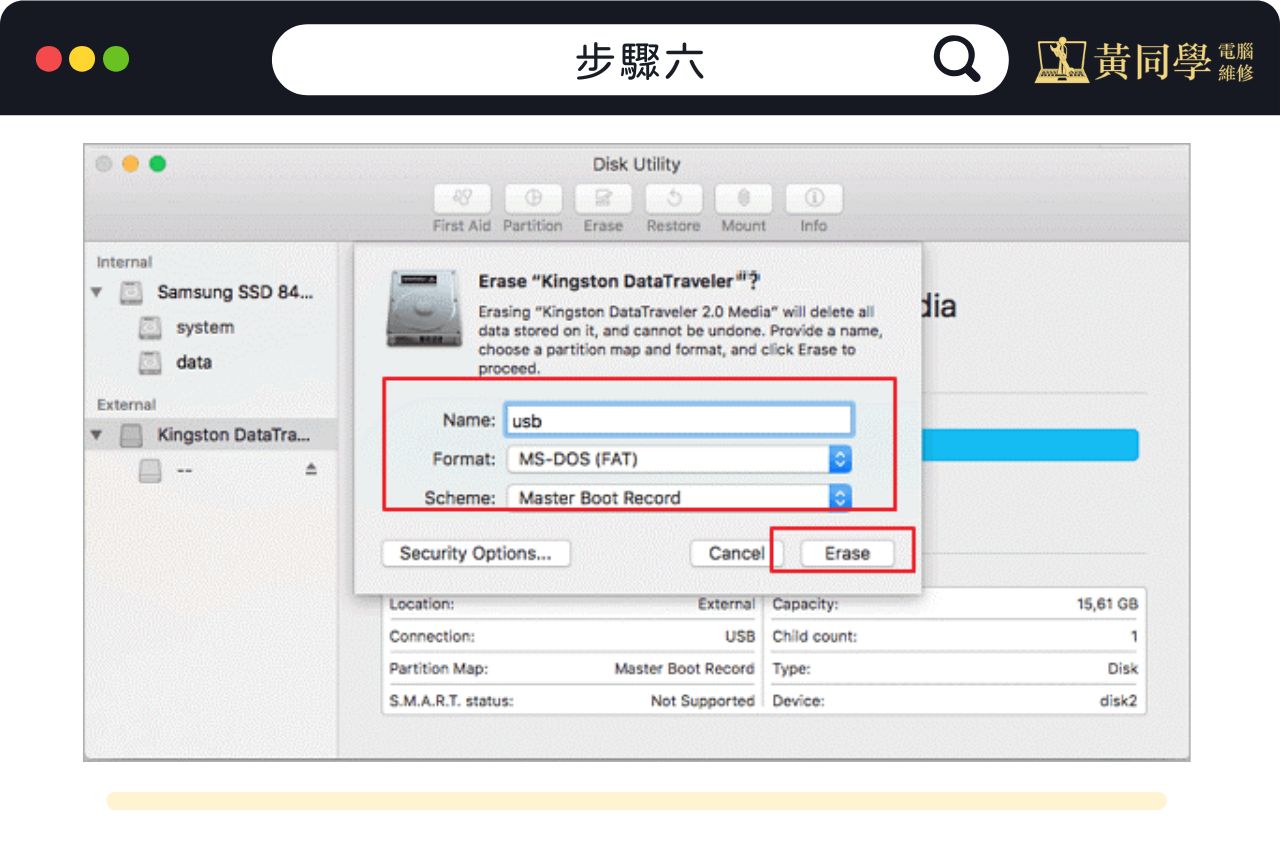Click green zoom button of Disk Utility window
1280x850 pixels.
point(158,164)
